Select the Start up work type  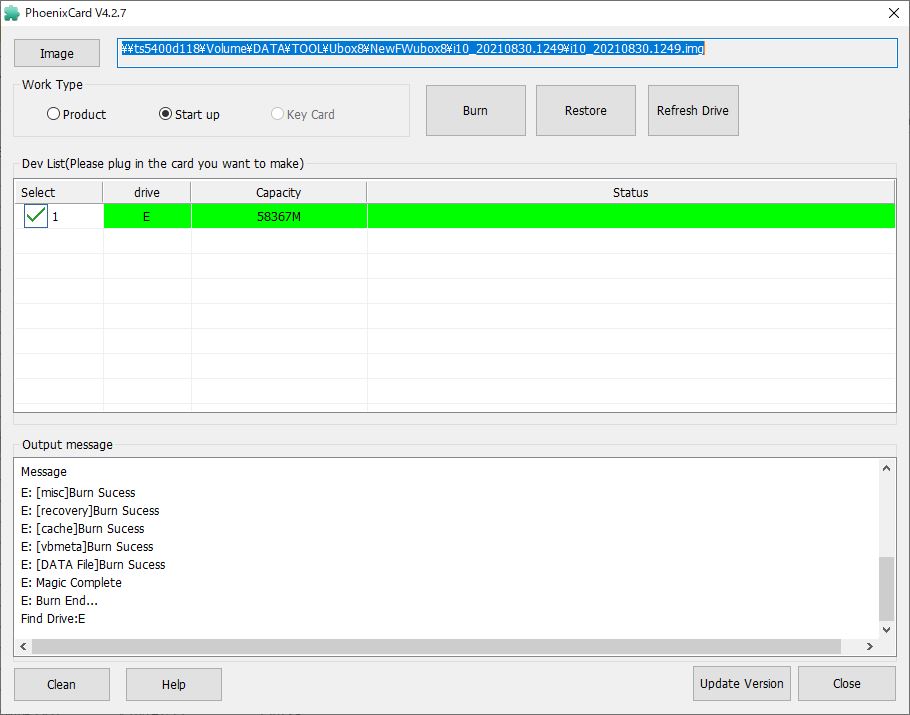point(189,114)
